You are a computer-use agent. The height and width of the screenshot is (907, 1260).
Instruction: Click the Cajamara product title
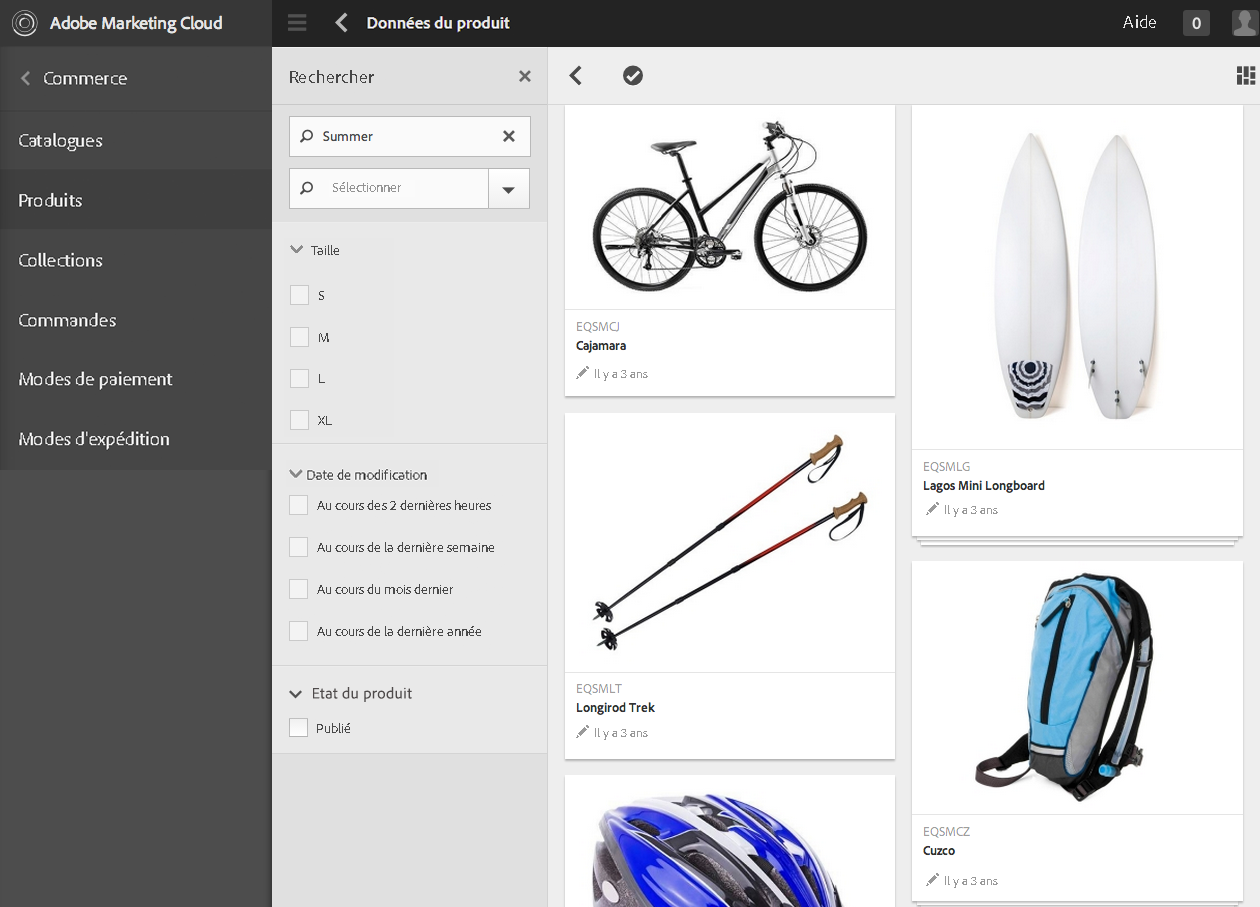point(601,346)
